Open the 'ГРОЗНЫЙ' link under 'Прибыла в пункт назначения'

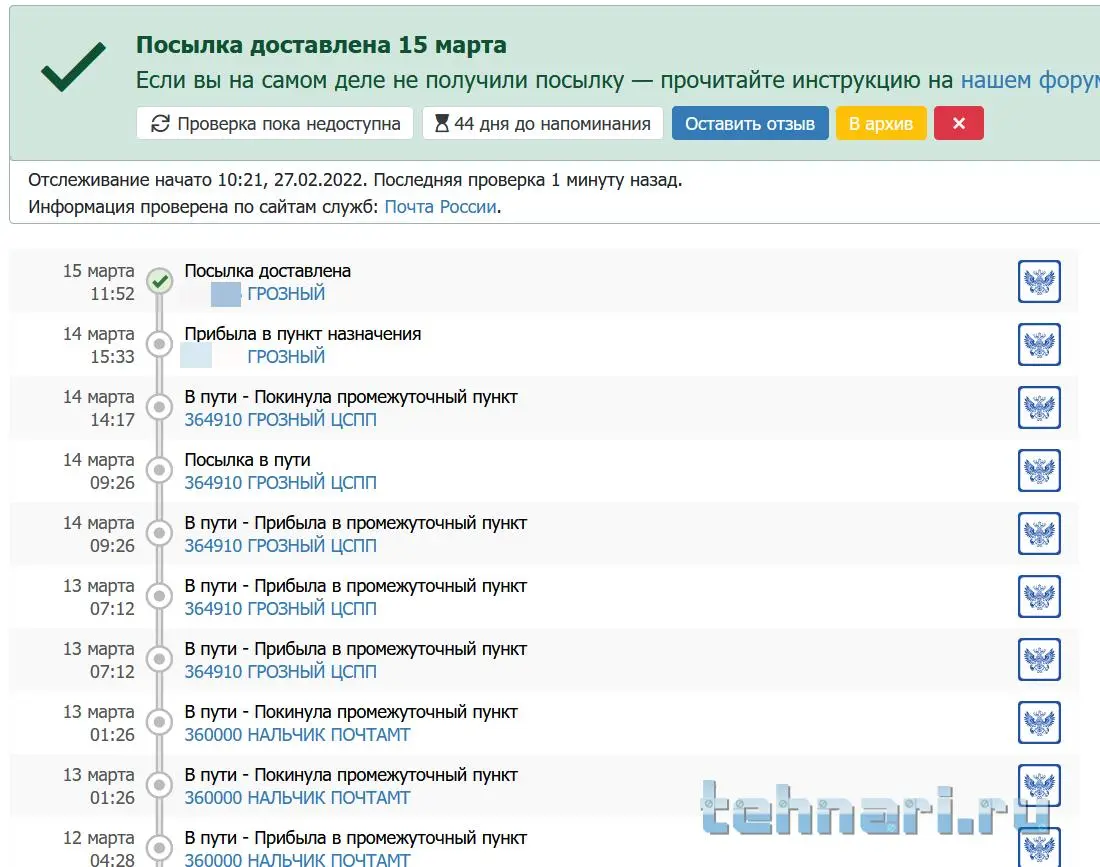pyautogui.click(x=286, y=356)
